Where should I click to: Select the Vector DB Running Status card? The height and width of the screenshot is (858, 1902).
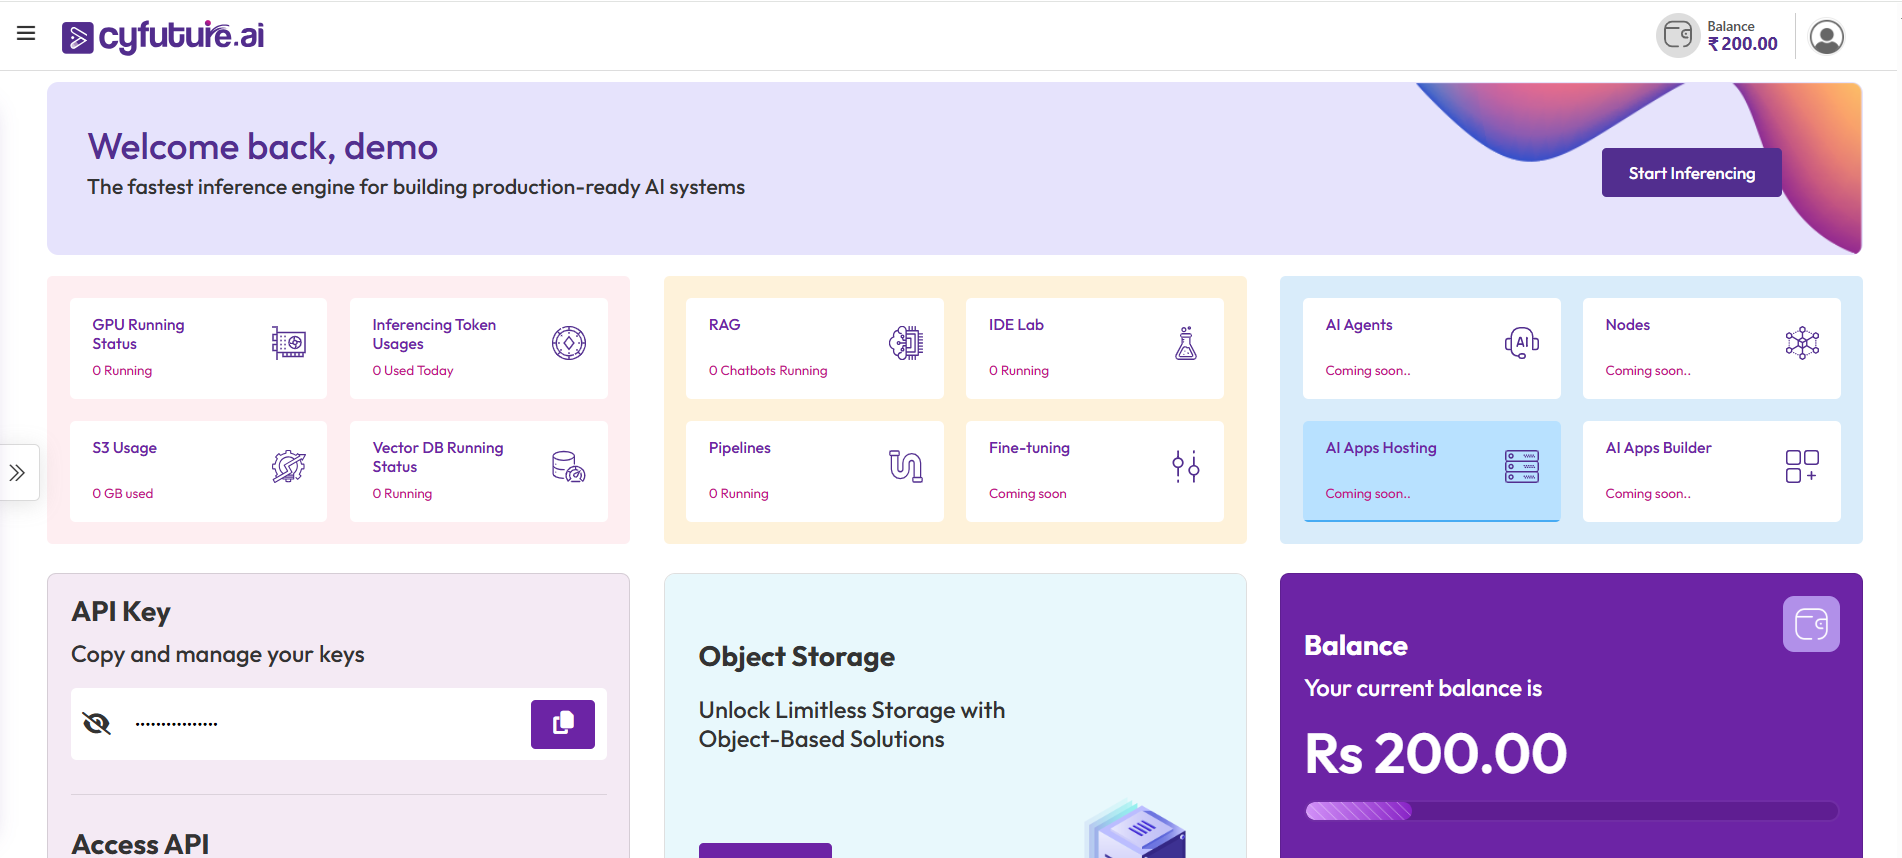click(x=478, y=471)
